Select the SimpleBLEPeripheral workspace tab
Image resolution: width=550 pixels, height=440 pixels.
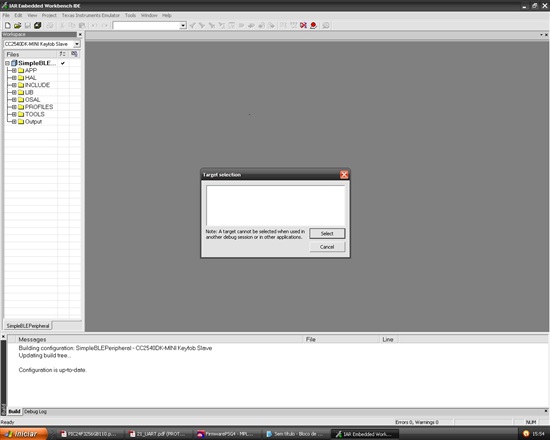(28, 326)
